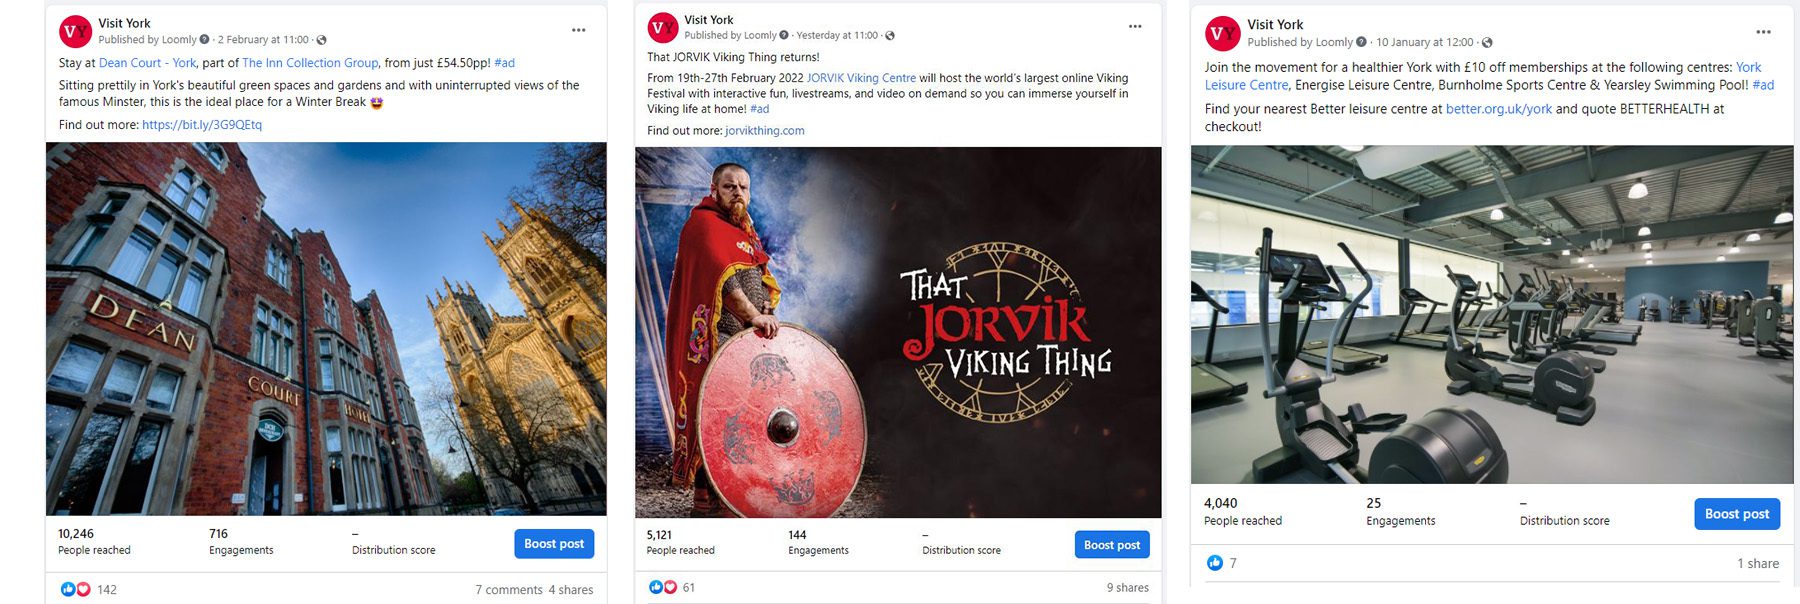Open the JORVIK Viking Centre page link
Image resolution: width=1800 pixels, height=604 pixels.
pos(861,78)
